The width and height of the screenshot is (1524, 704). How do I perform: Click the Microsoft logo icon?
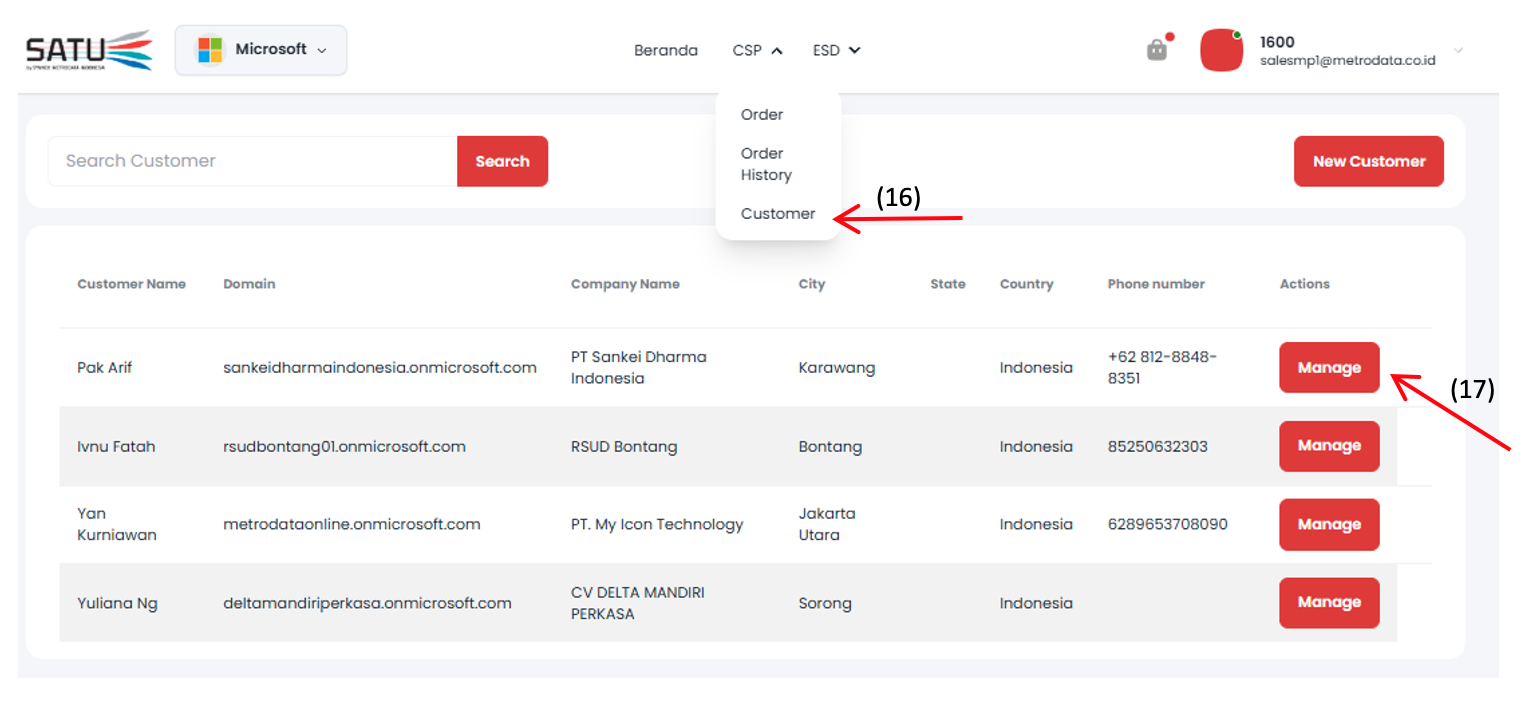tap(210, 50)
